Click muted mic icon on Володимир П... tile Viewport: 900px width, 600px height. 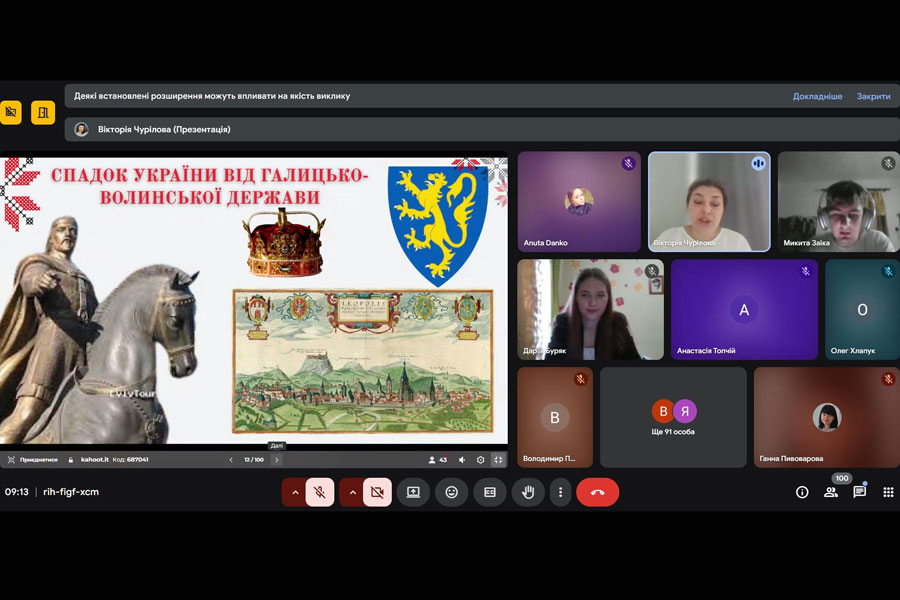pyautogui.click(x=581, y=379)
